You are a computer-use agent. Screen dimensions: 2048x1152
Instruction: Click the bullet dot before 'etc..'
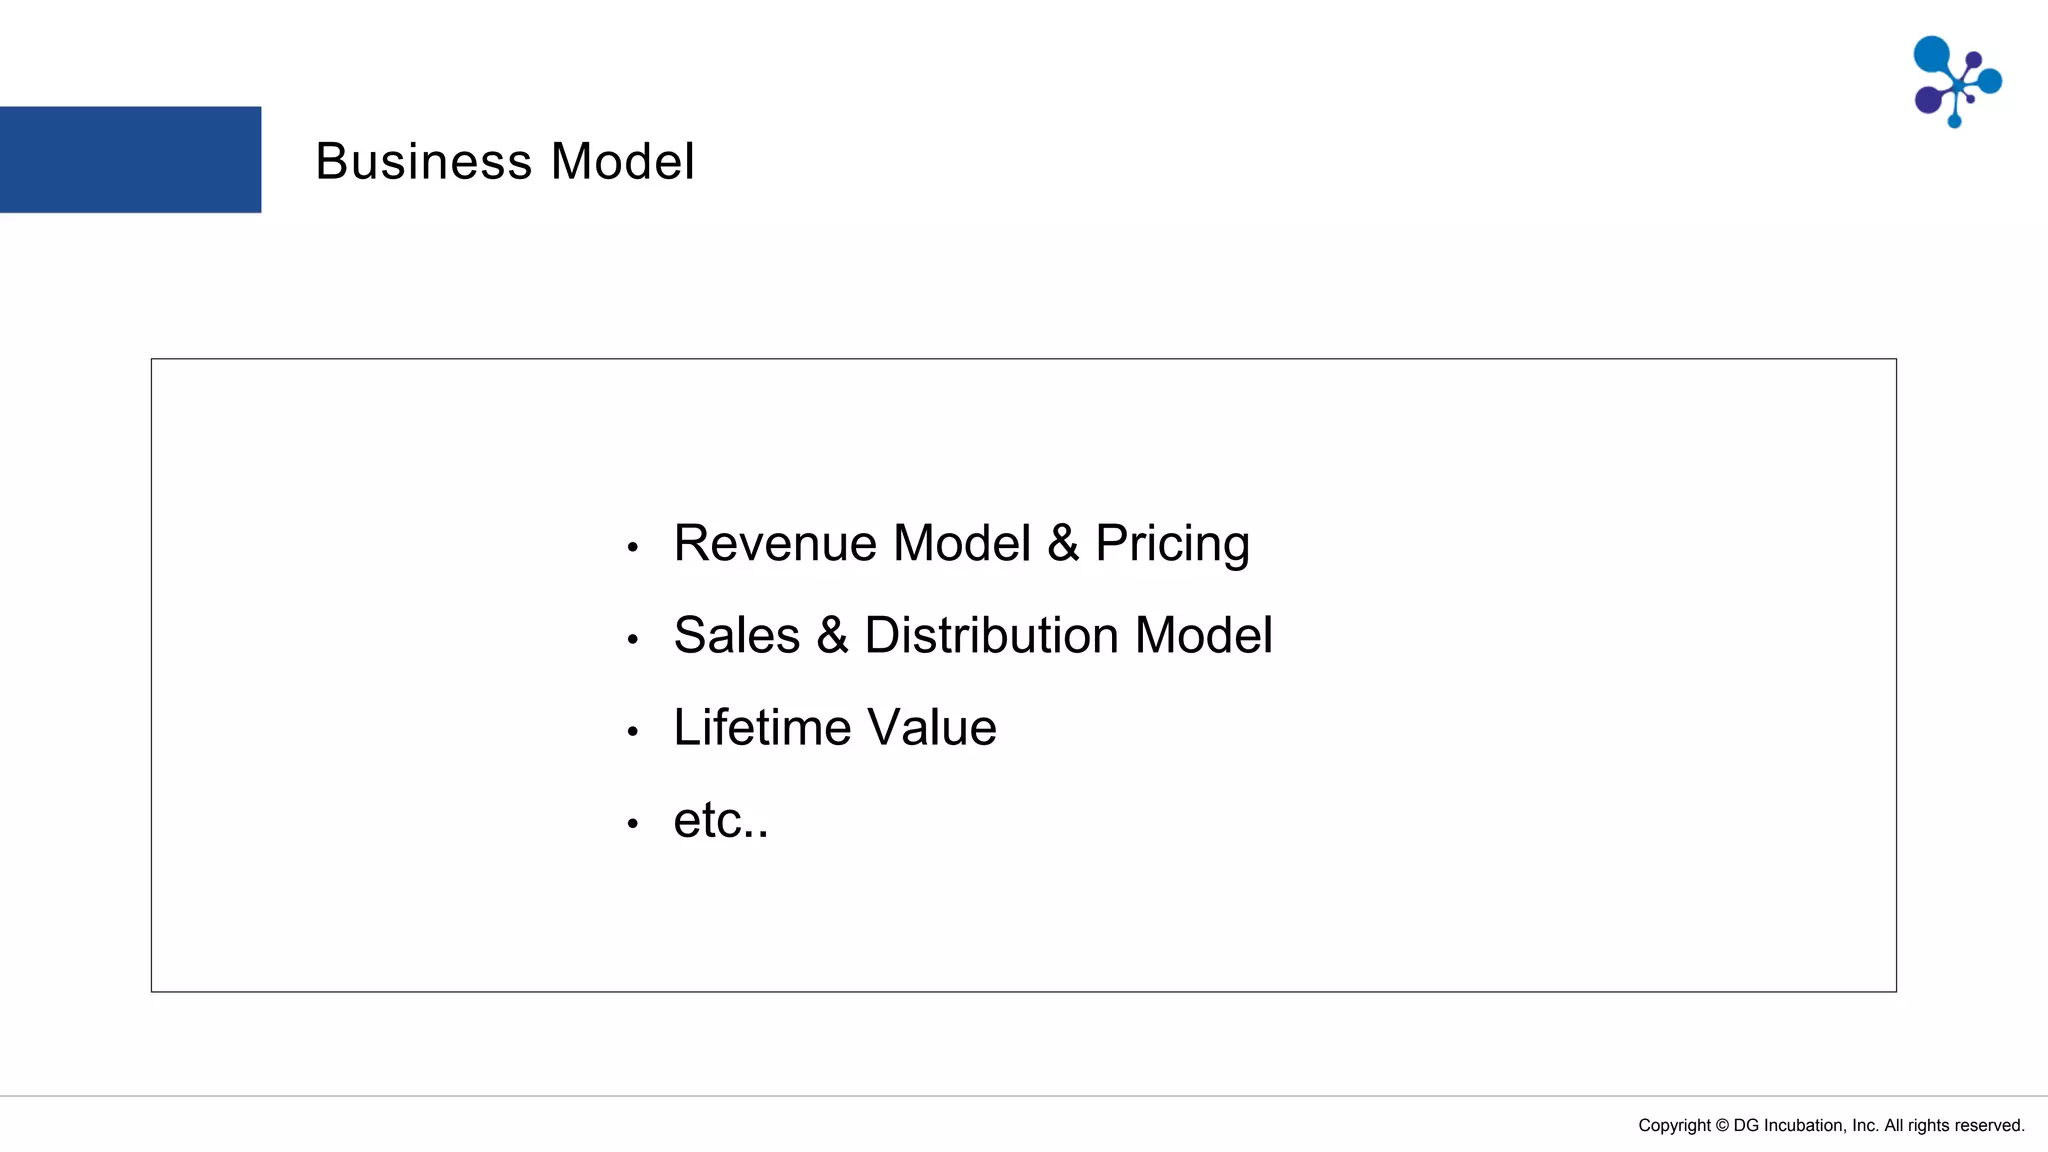(x=632, y=824)
